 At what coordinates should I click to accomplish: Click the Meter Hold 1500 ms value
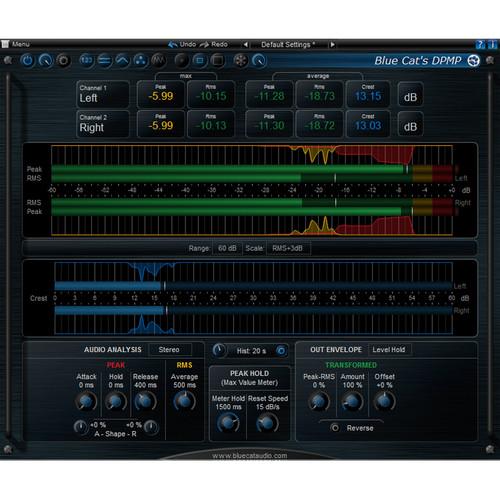point(228,407)
